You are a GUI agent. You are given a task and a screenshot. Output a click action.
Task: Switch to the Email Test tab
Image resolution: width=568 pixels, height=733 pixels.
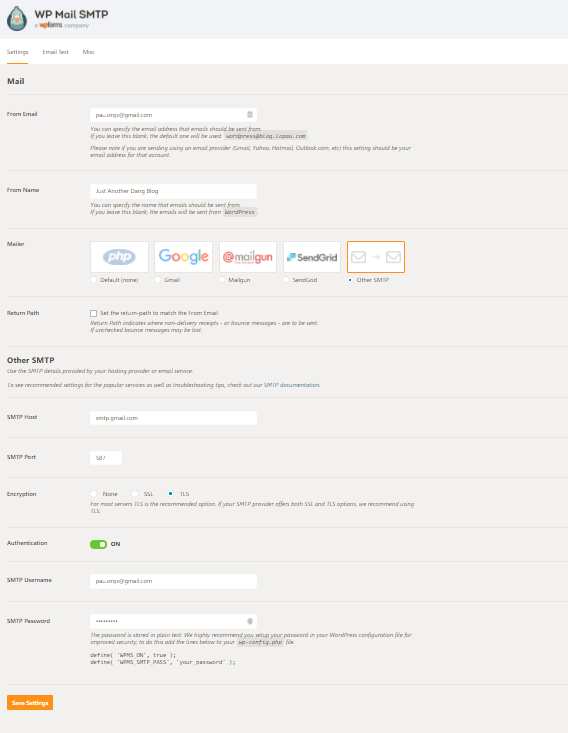click(x=55, y=52)
